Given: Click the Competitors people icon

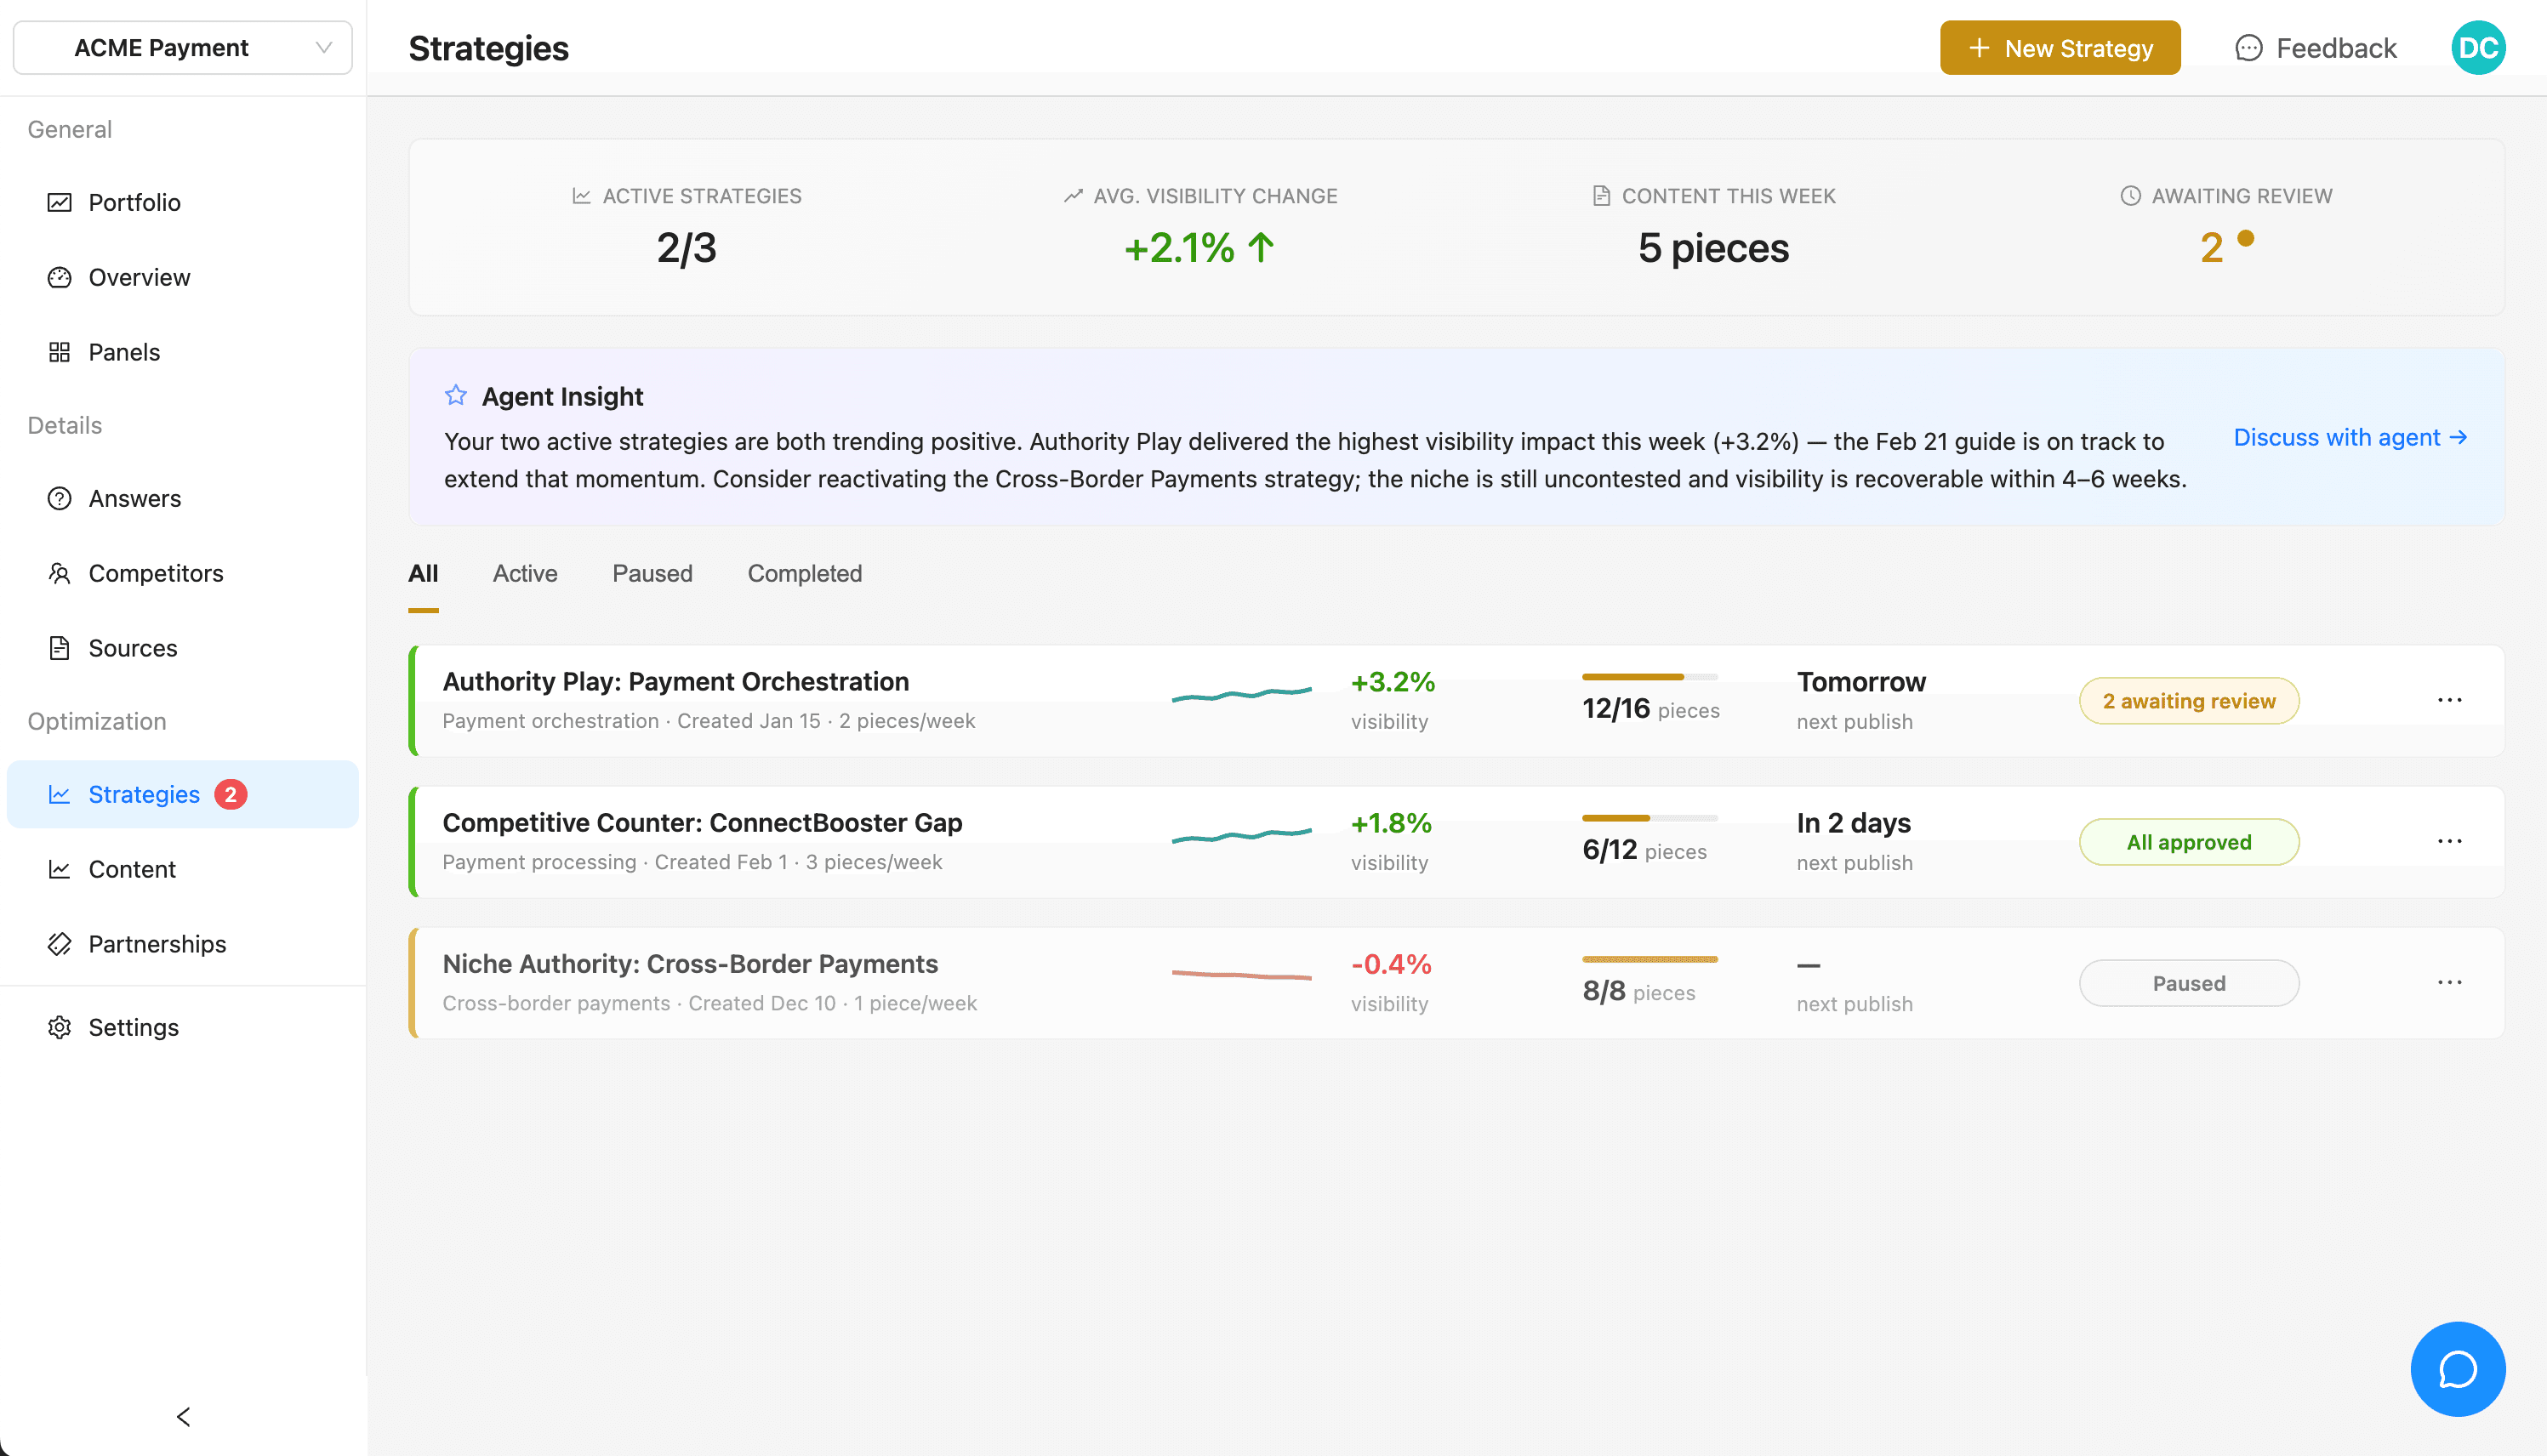Looking at the screenshot, I should pos(59,573).
